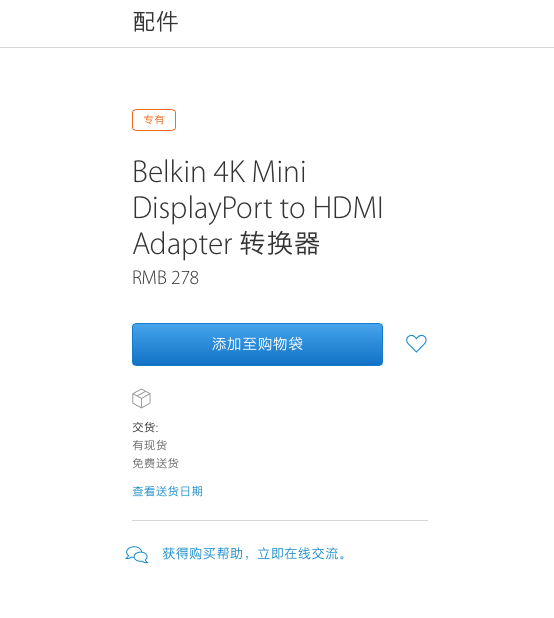This screenshot has width=554, height=618.
Task: Click the RMB 278 price
Action: tap(165, 277)
